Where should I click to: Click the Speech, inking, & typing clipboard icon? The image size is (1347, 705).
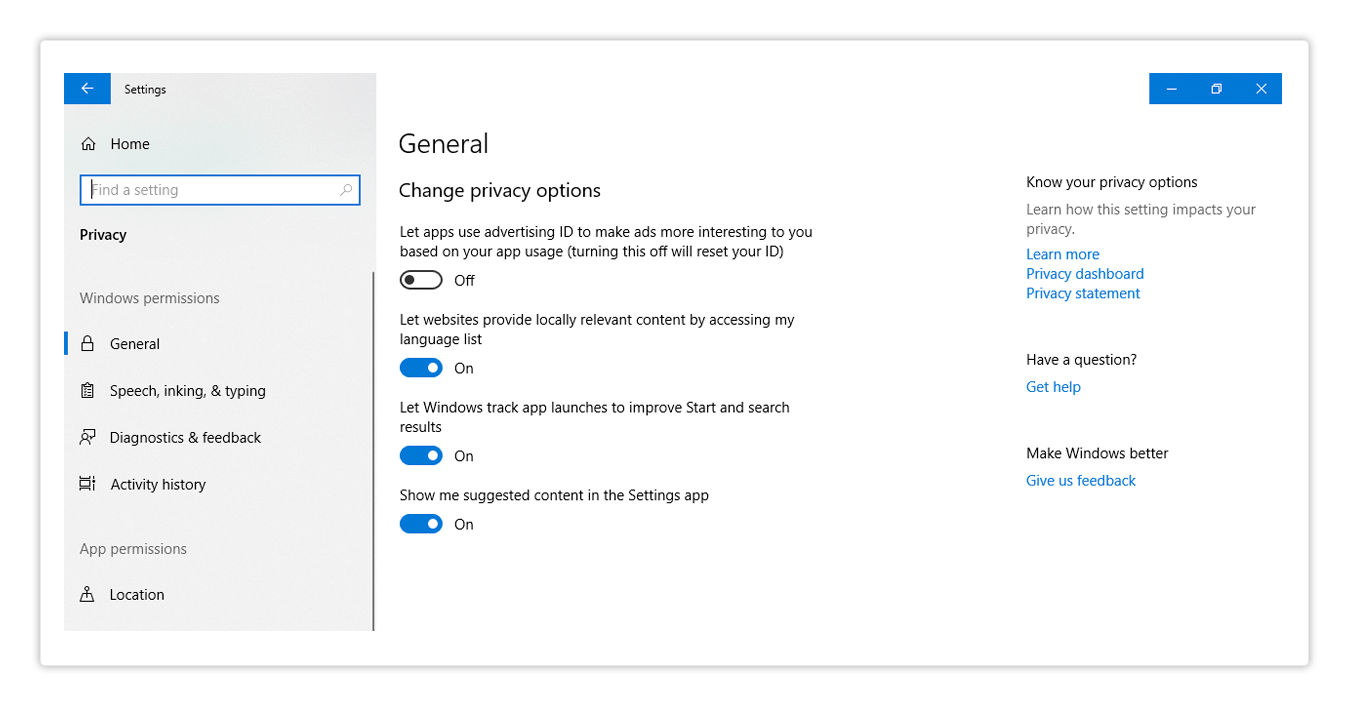pyautogui.click(x=88, y=391)
